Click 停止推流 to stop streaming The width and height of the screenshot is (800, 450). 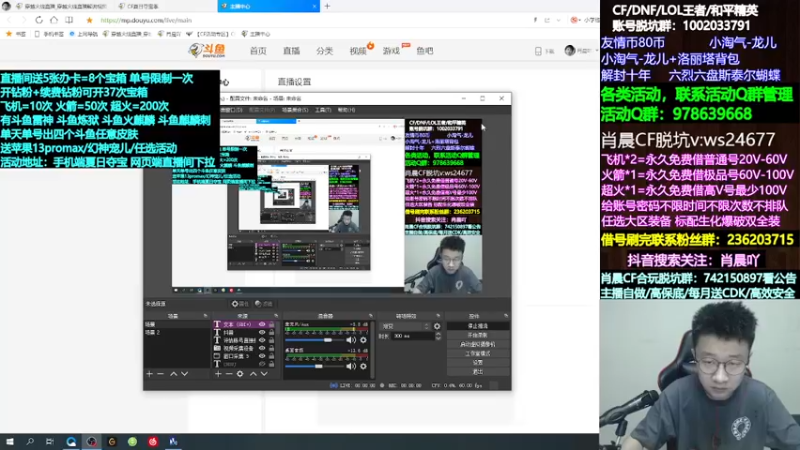tap(478, 326)
